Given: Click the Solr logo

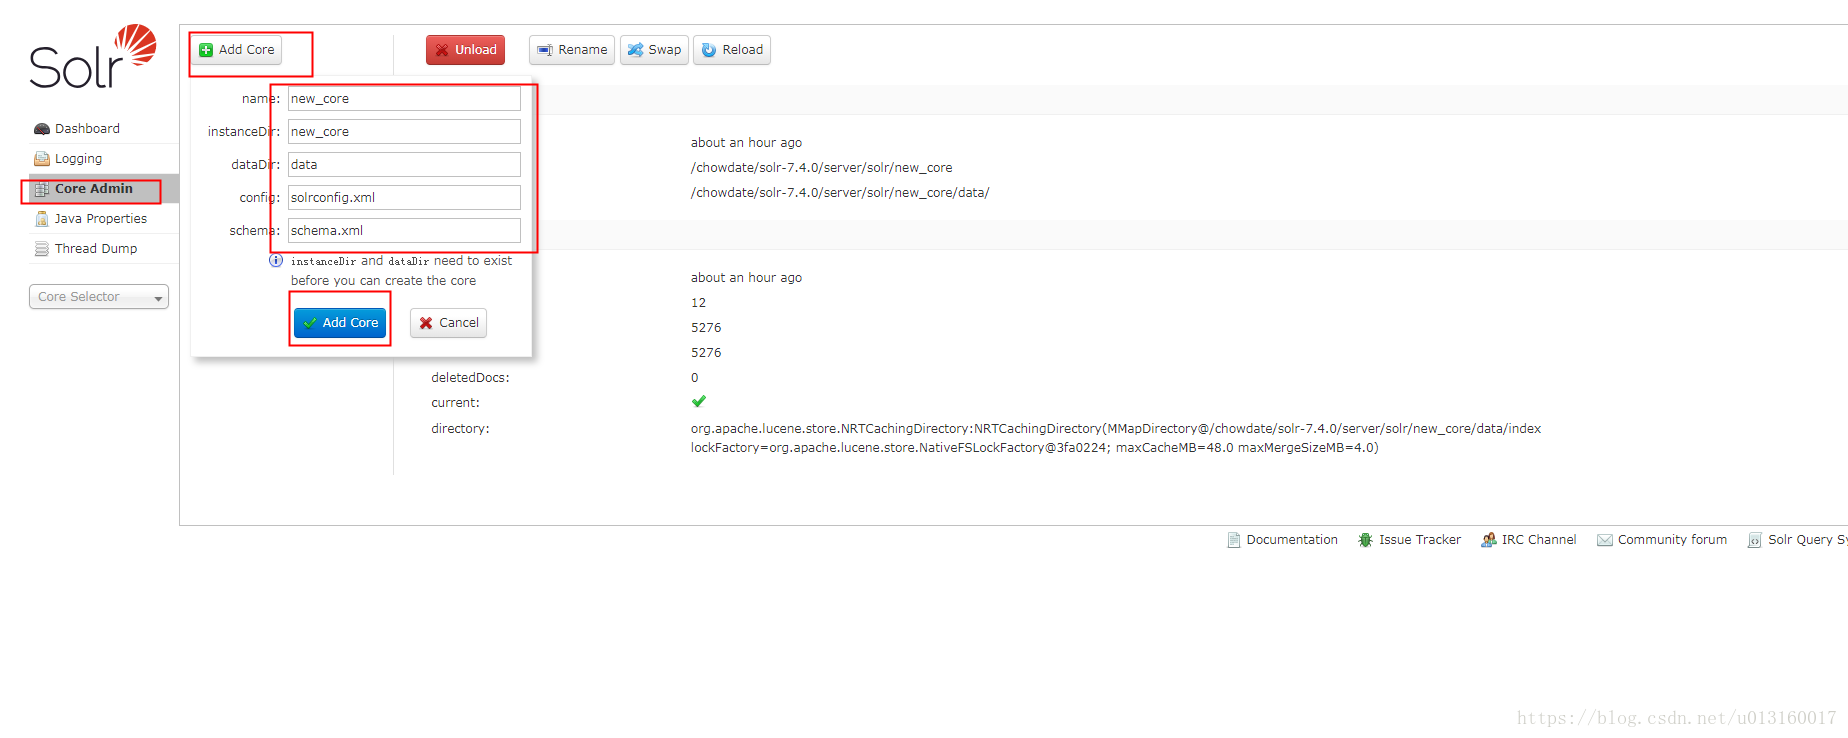Looking at the screenshot, I should pos(93,58).
